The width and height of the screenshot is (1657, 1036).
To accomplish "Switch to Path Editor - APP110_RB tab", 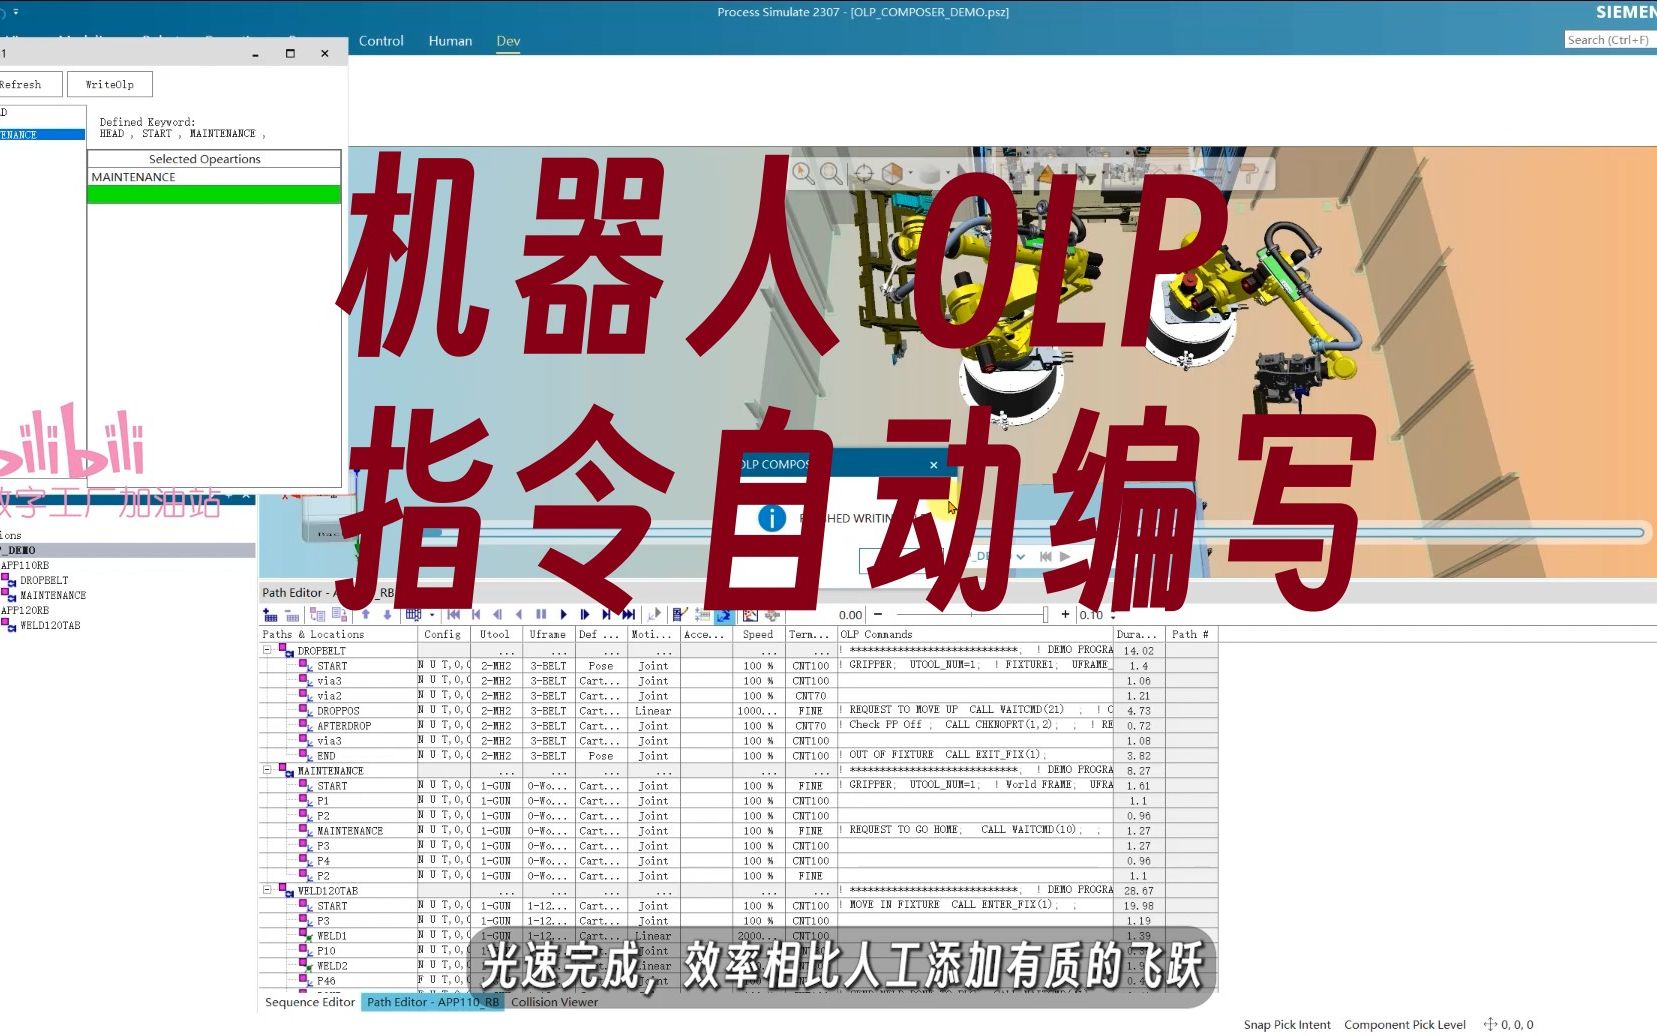I will pyautogui.click(x=432, y=1002).
